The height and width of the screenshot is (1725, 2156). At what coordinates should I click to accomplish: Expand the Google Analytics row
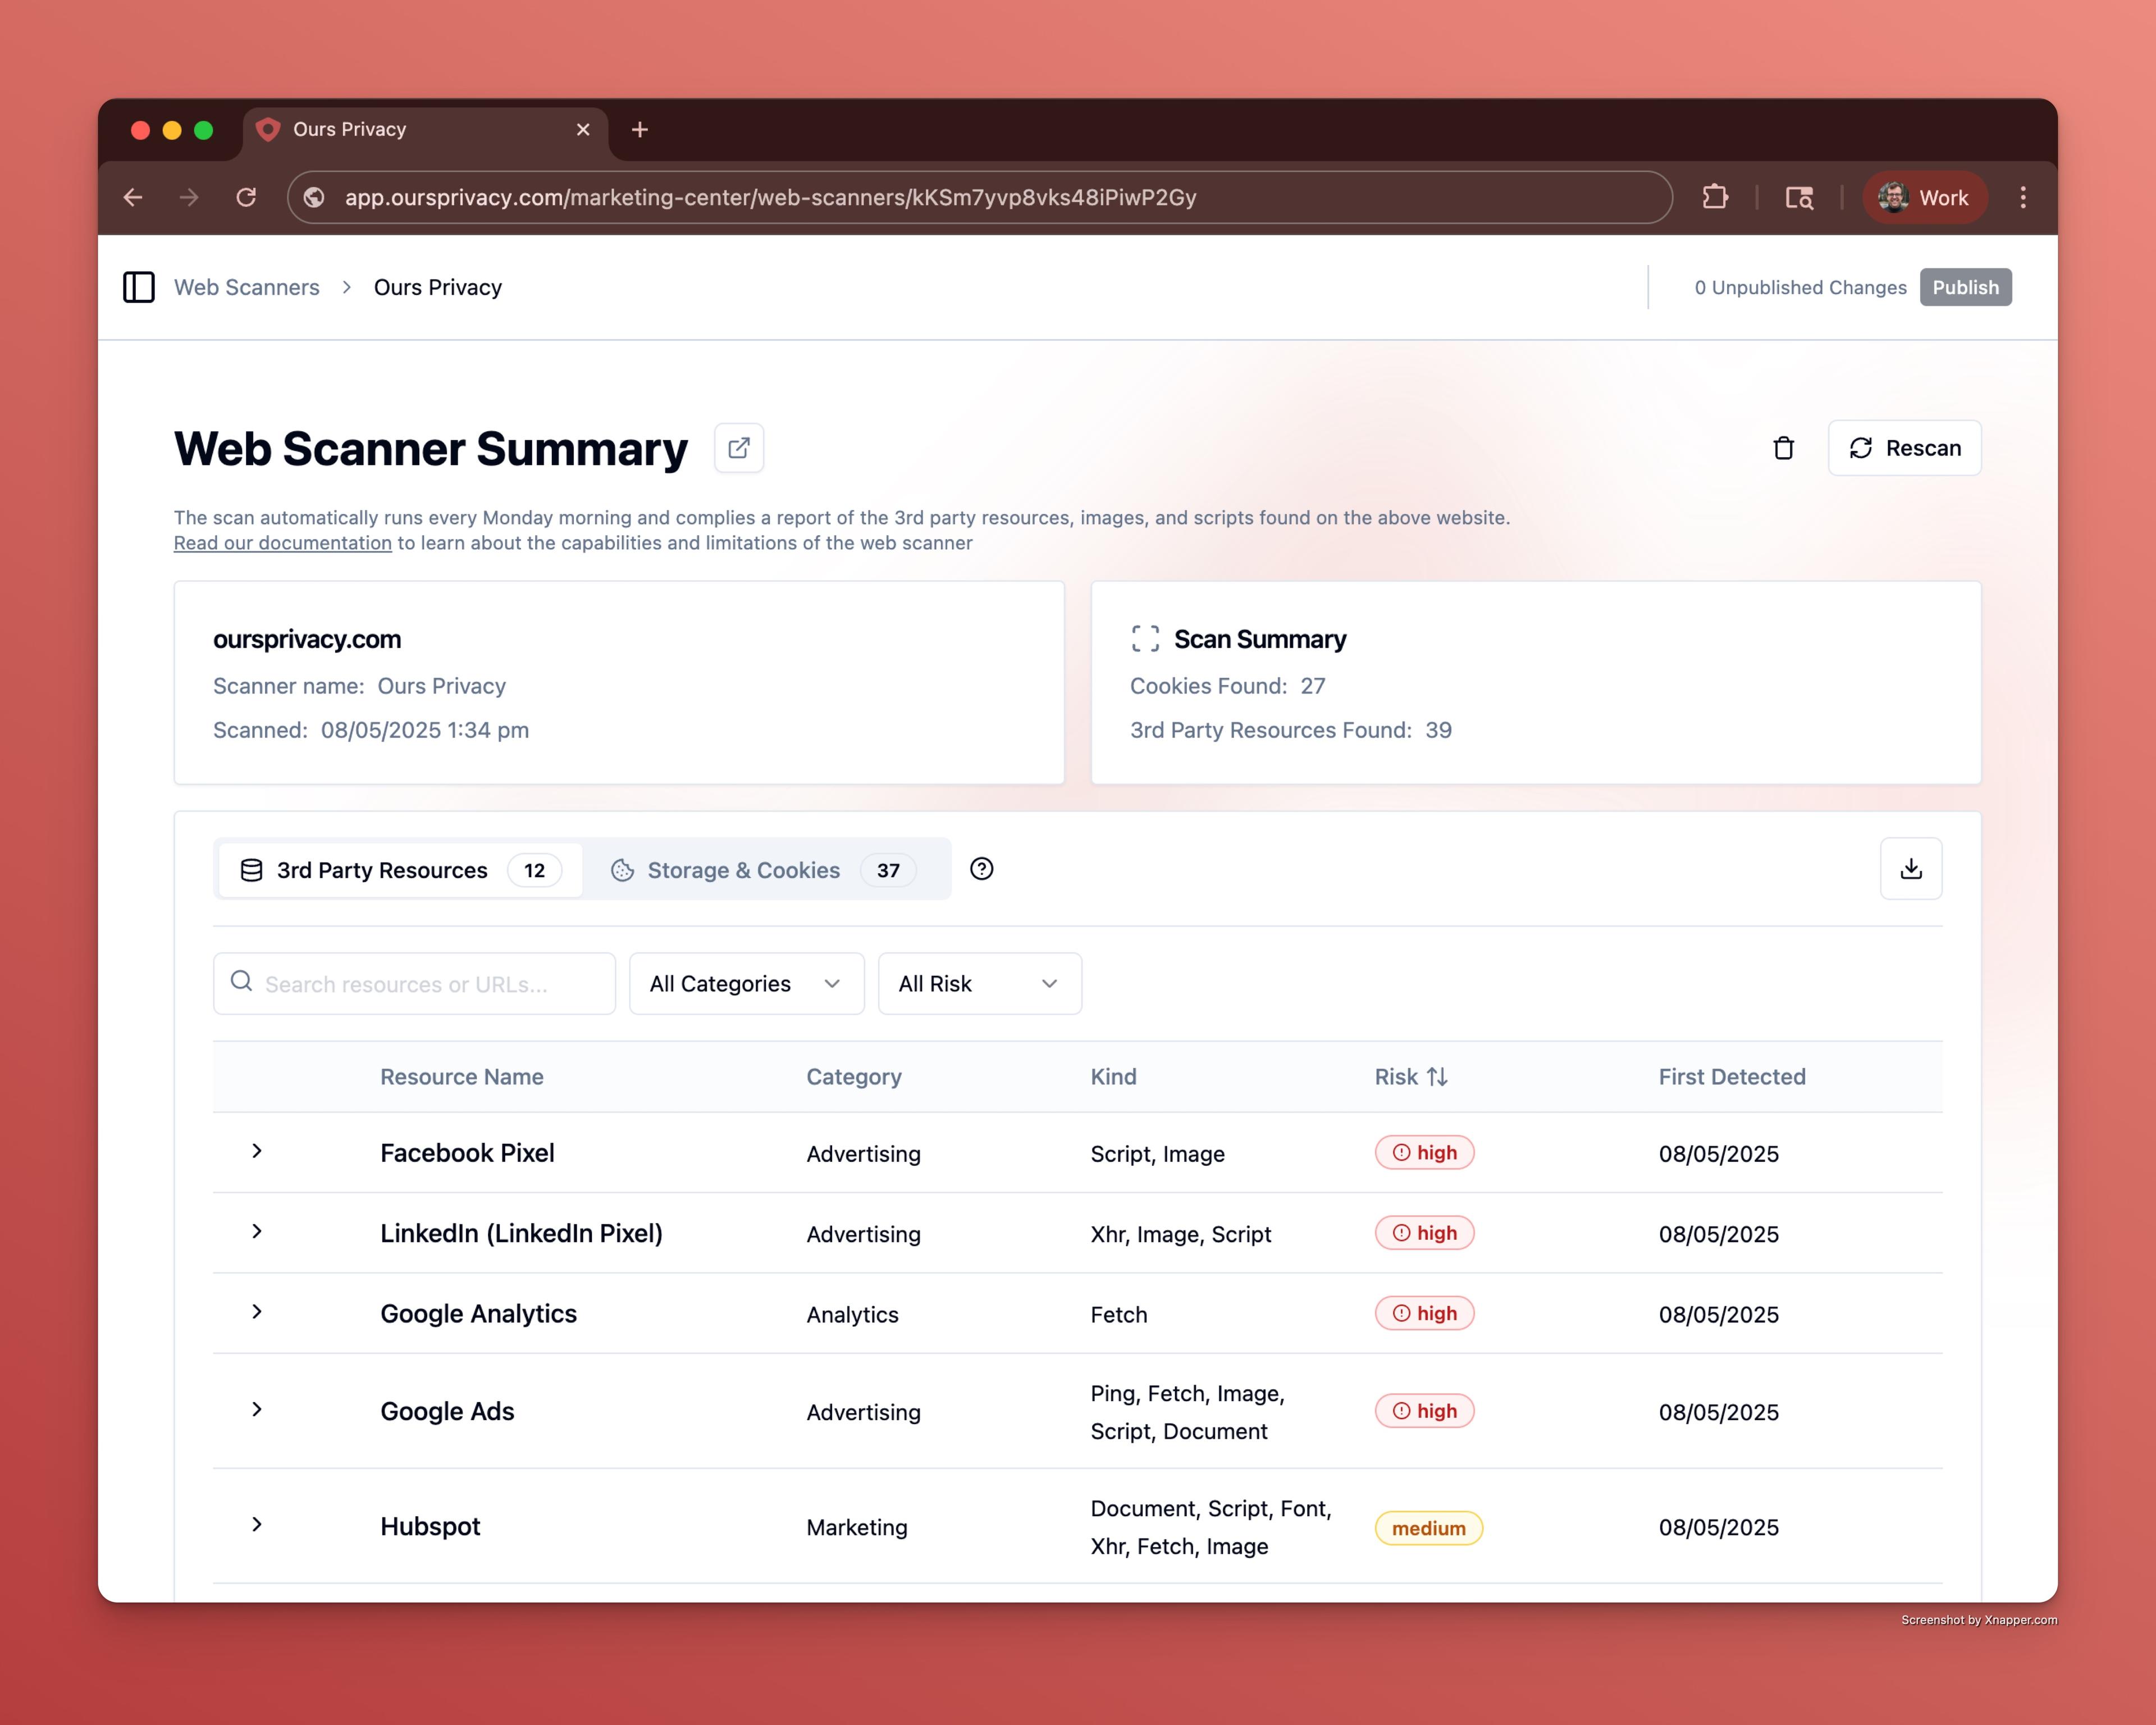257,1312
